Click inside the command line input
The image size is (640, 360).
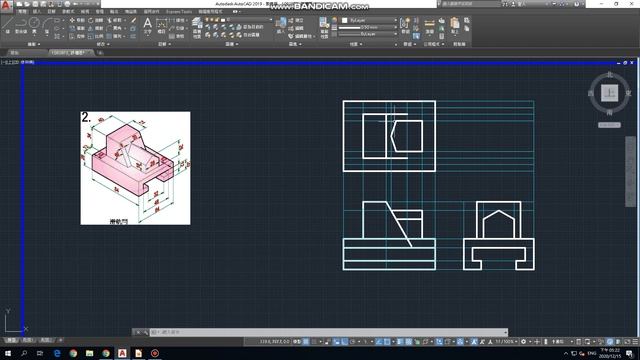[329, 332]
